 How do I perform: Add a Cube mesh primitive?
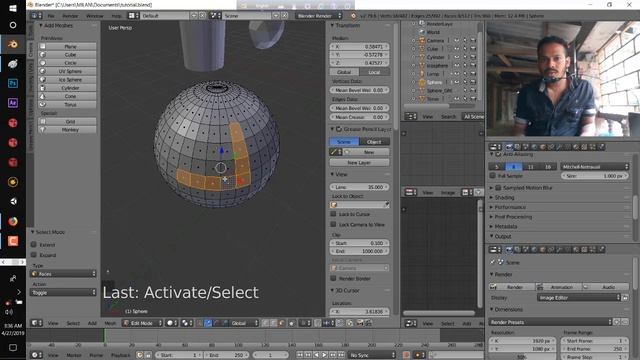[x=67, y=55]
